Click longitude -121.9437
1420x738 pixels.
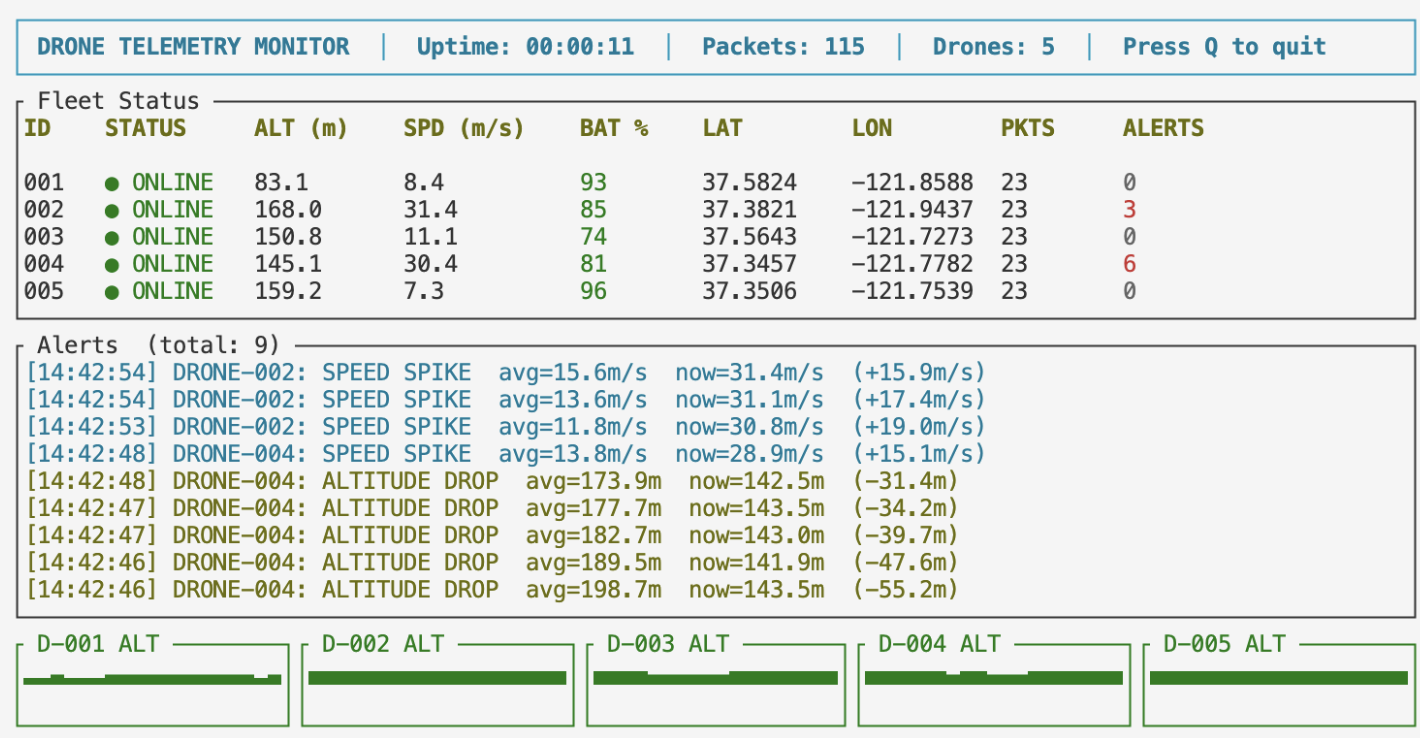[x=912, y=210]
